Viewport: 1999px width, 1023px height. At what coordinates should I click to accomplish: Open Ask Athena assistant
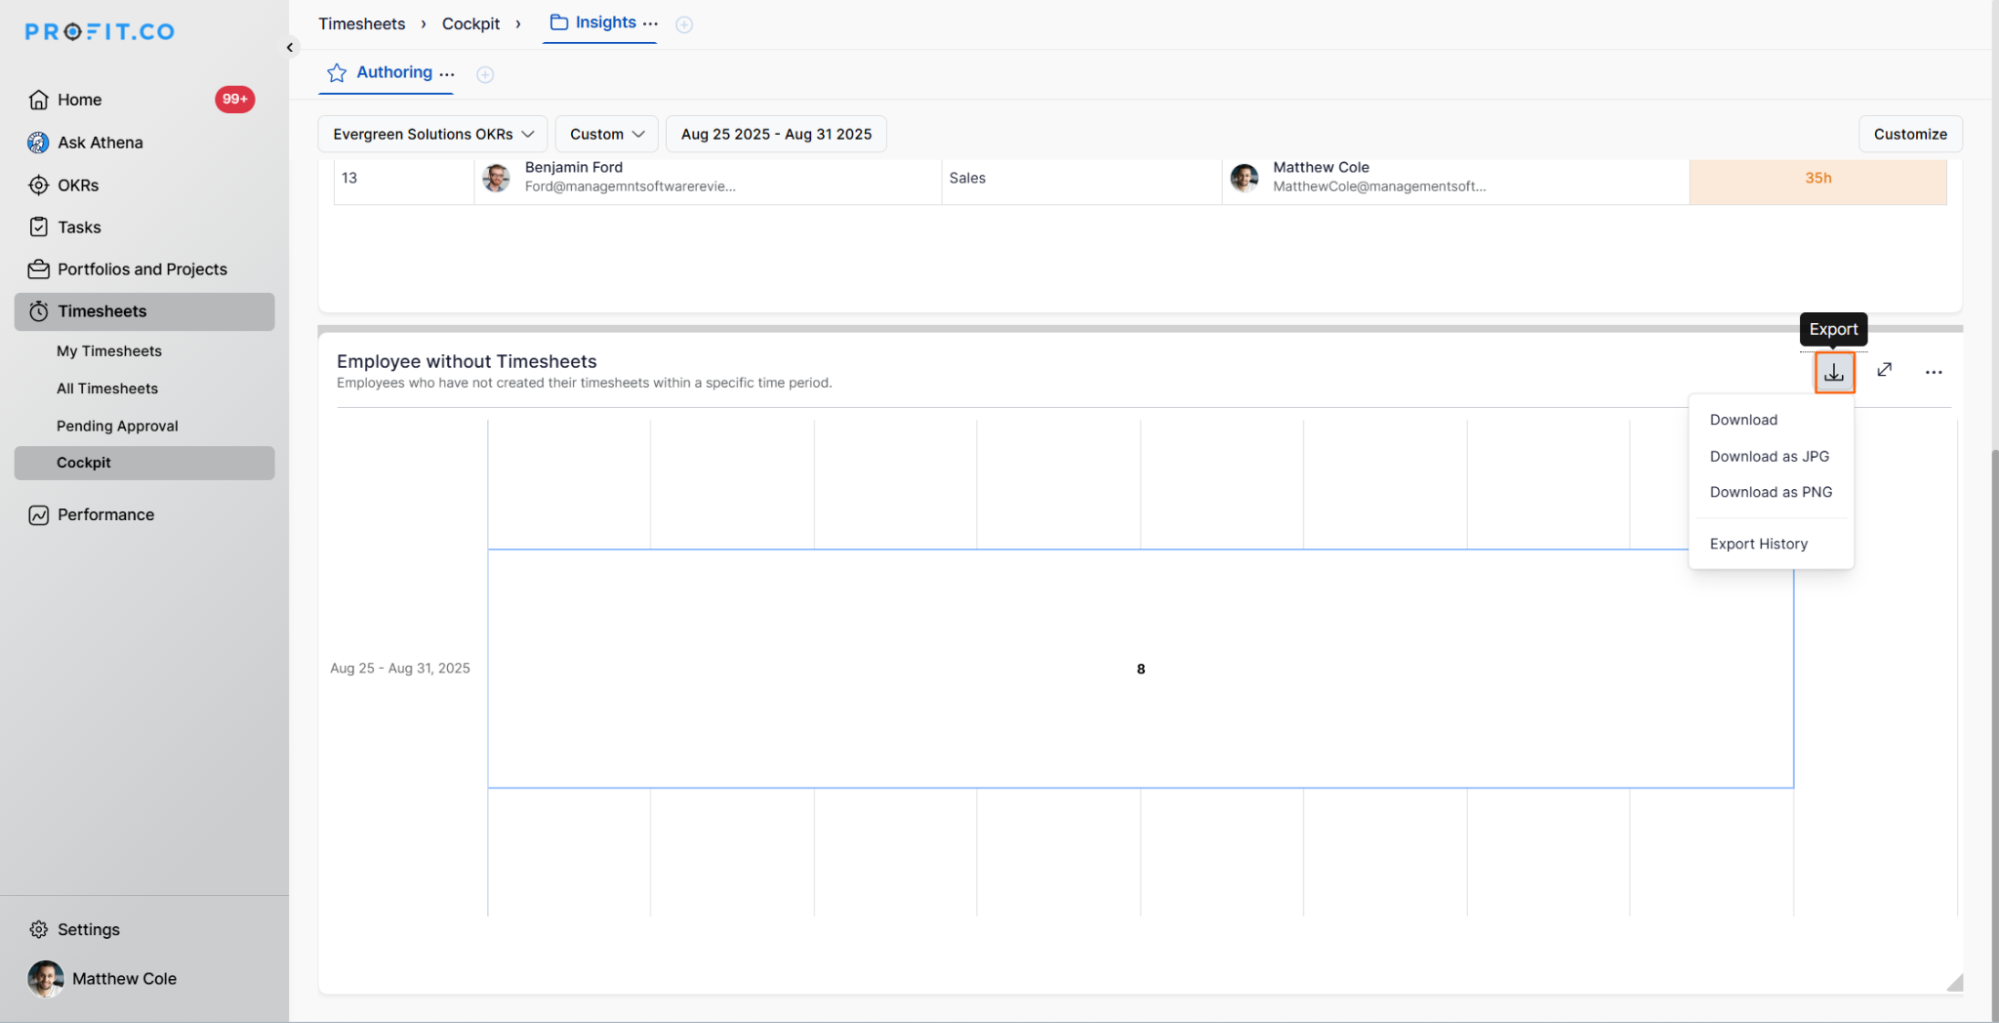[100, 142]
